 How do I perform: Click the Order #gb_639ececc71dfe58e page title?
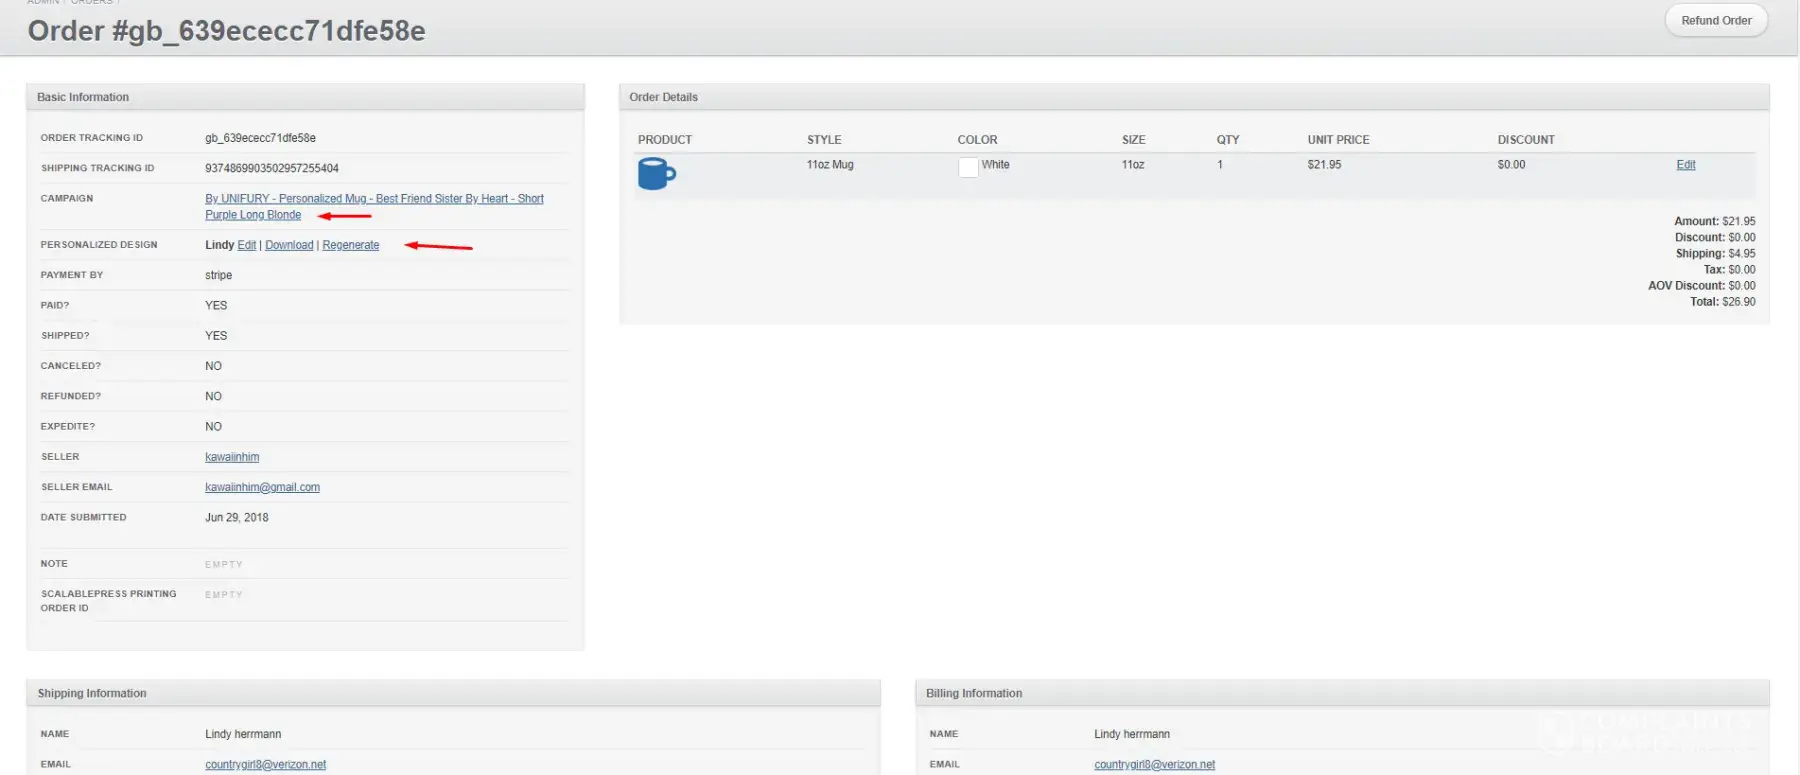click(x=226, y=31)
